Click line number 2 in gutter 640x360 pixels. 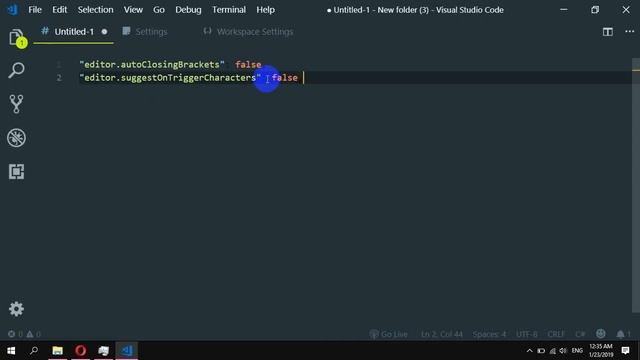pyautogui.click(x=59, y=78)
